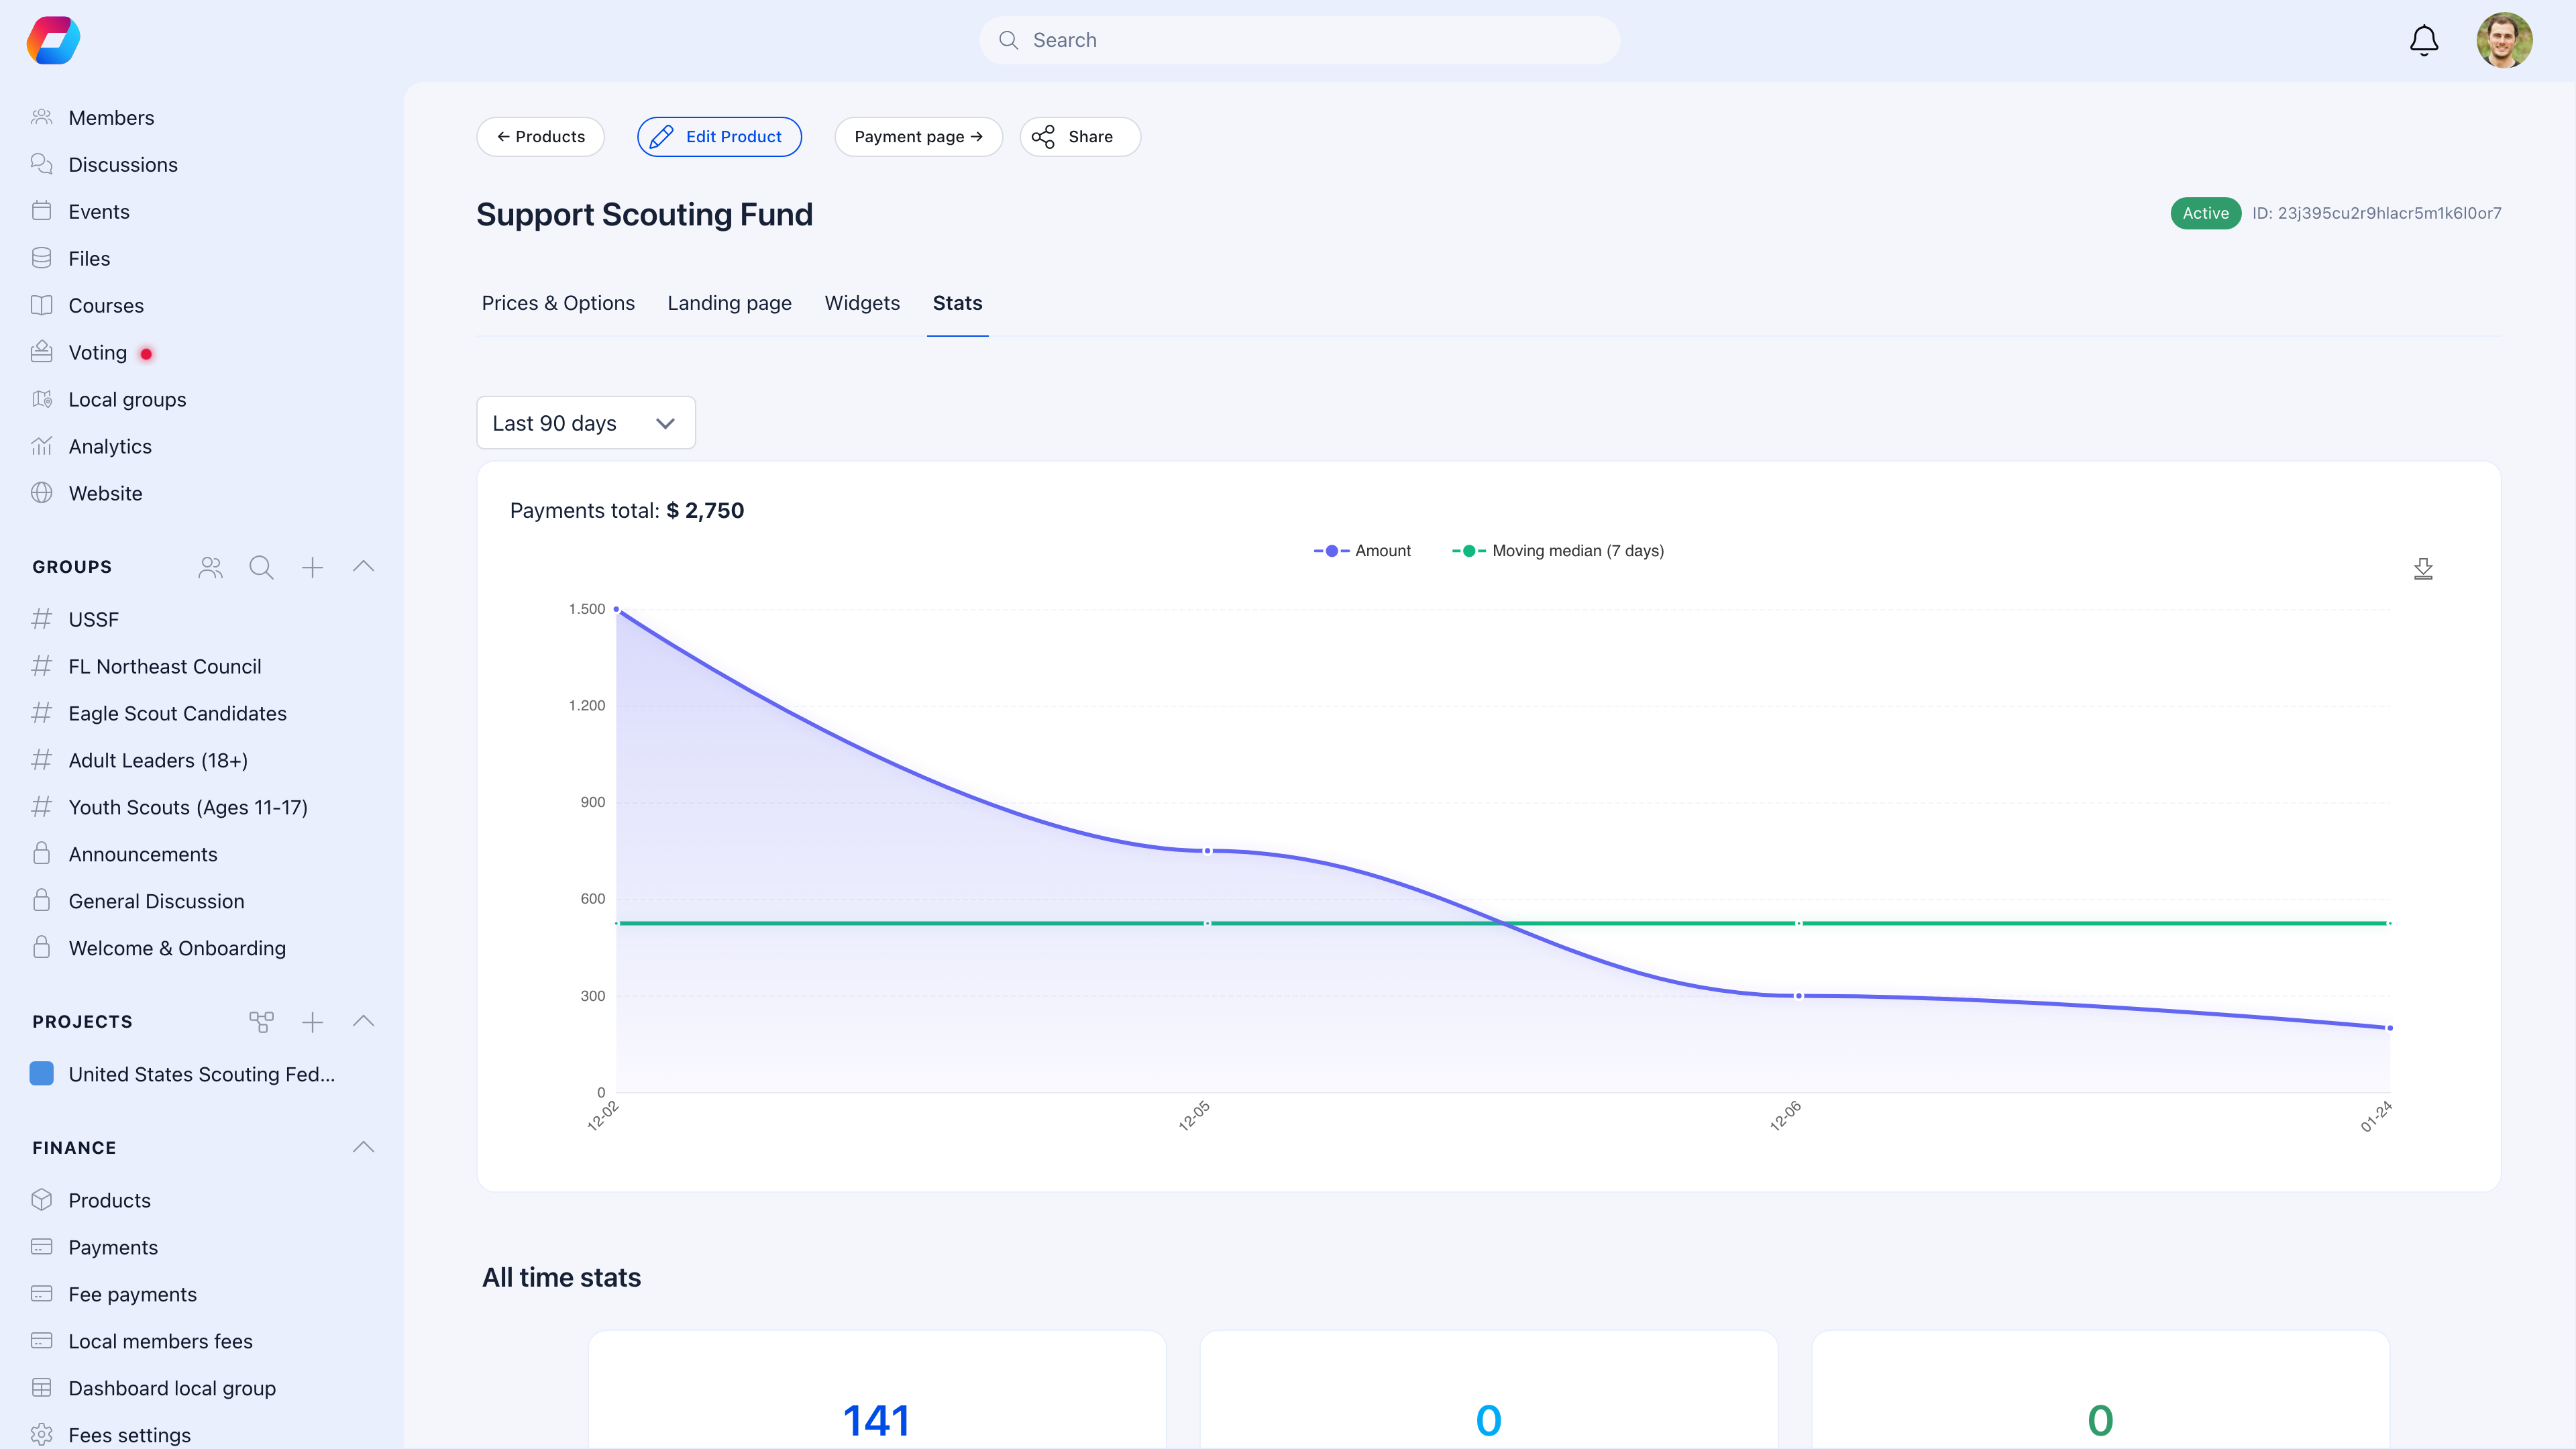
Task: Click the Website globe icon
Action: pyautogui.click(x=42, y=492)
